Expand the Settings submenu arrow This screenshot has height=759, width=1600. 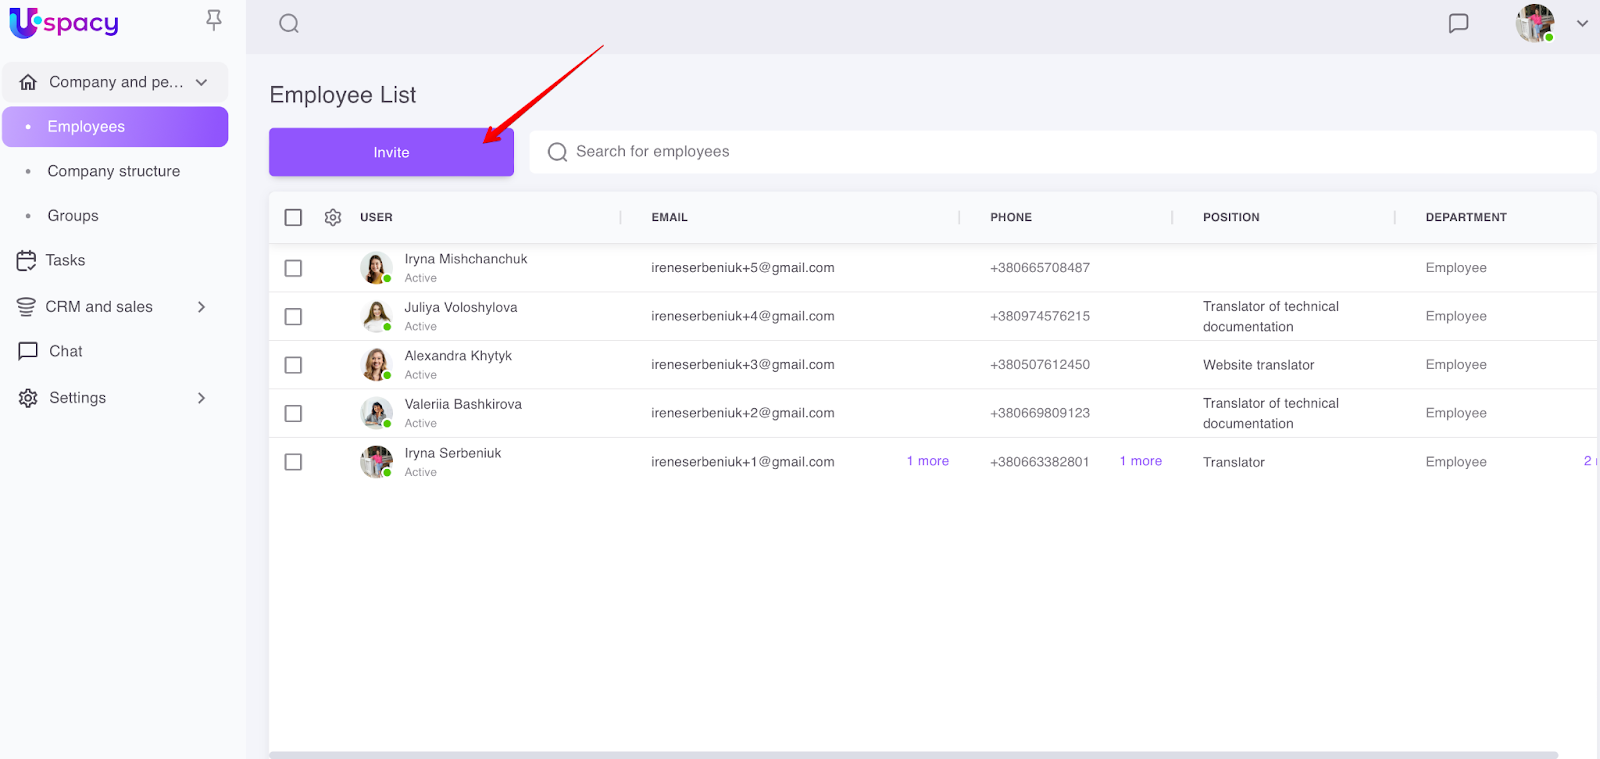click(x=201, y=398)
